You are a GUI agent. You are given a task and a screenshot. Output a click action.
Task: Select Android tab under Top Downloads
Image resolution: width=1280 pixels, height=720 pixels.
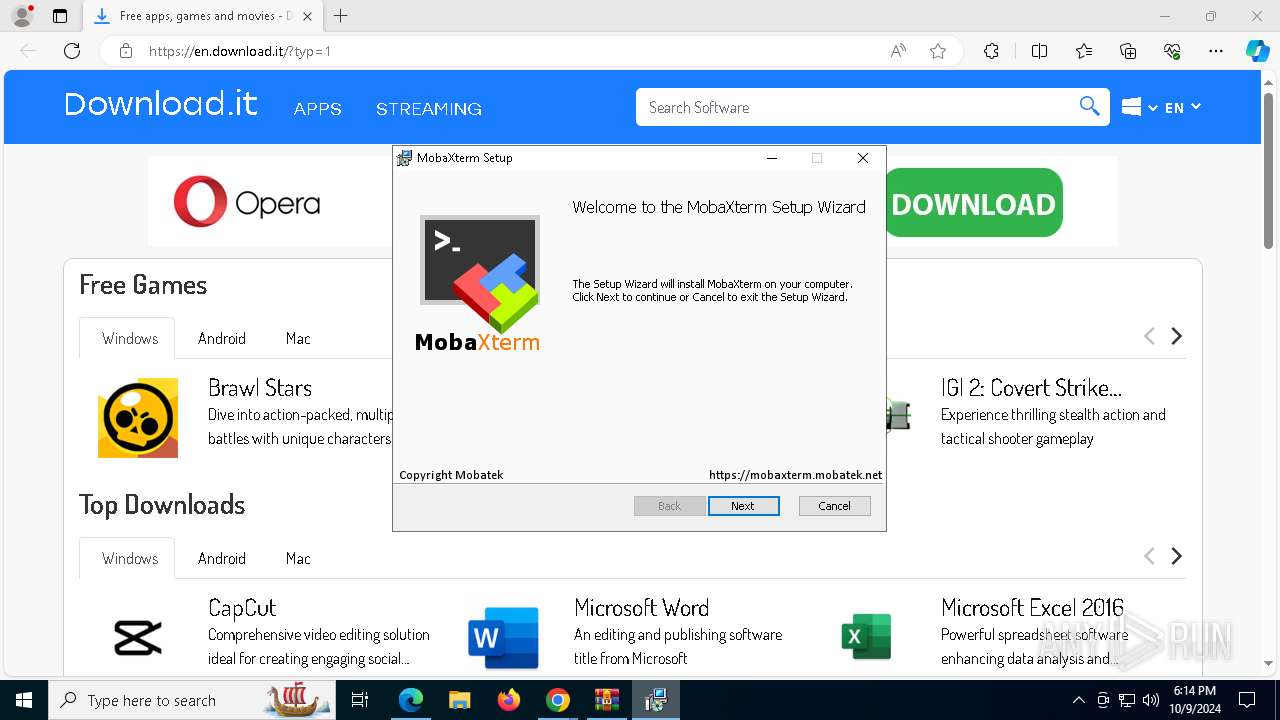pyautogui.click(x=222, y=558)
